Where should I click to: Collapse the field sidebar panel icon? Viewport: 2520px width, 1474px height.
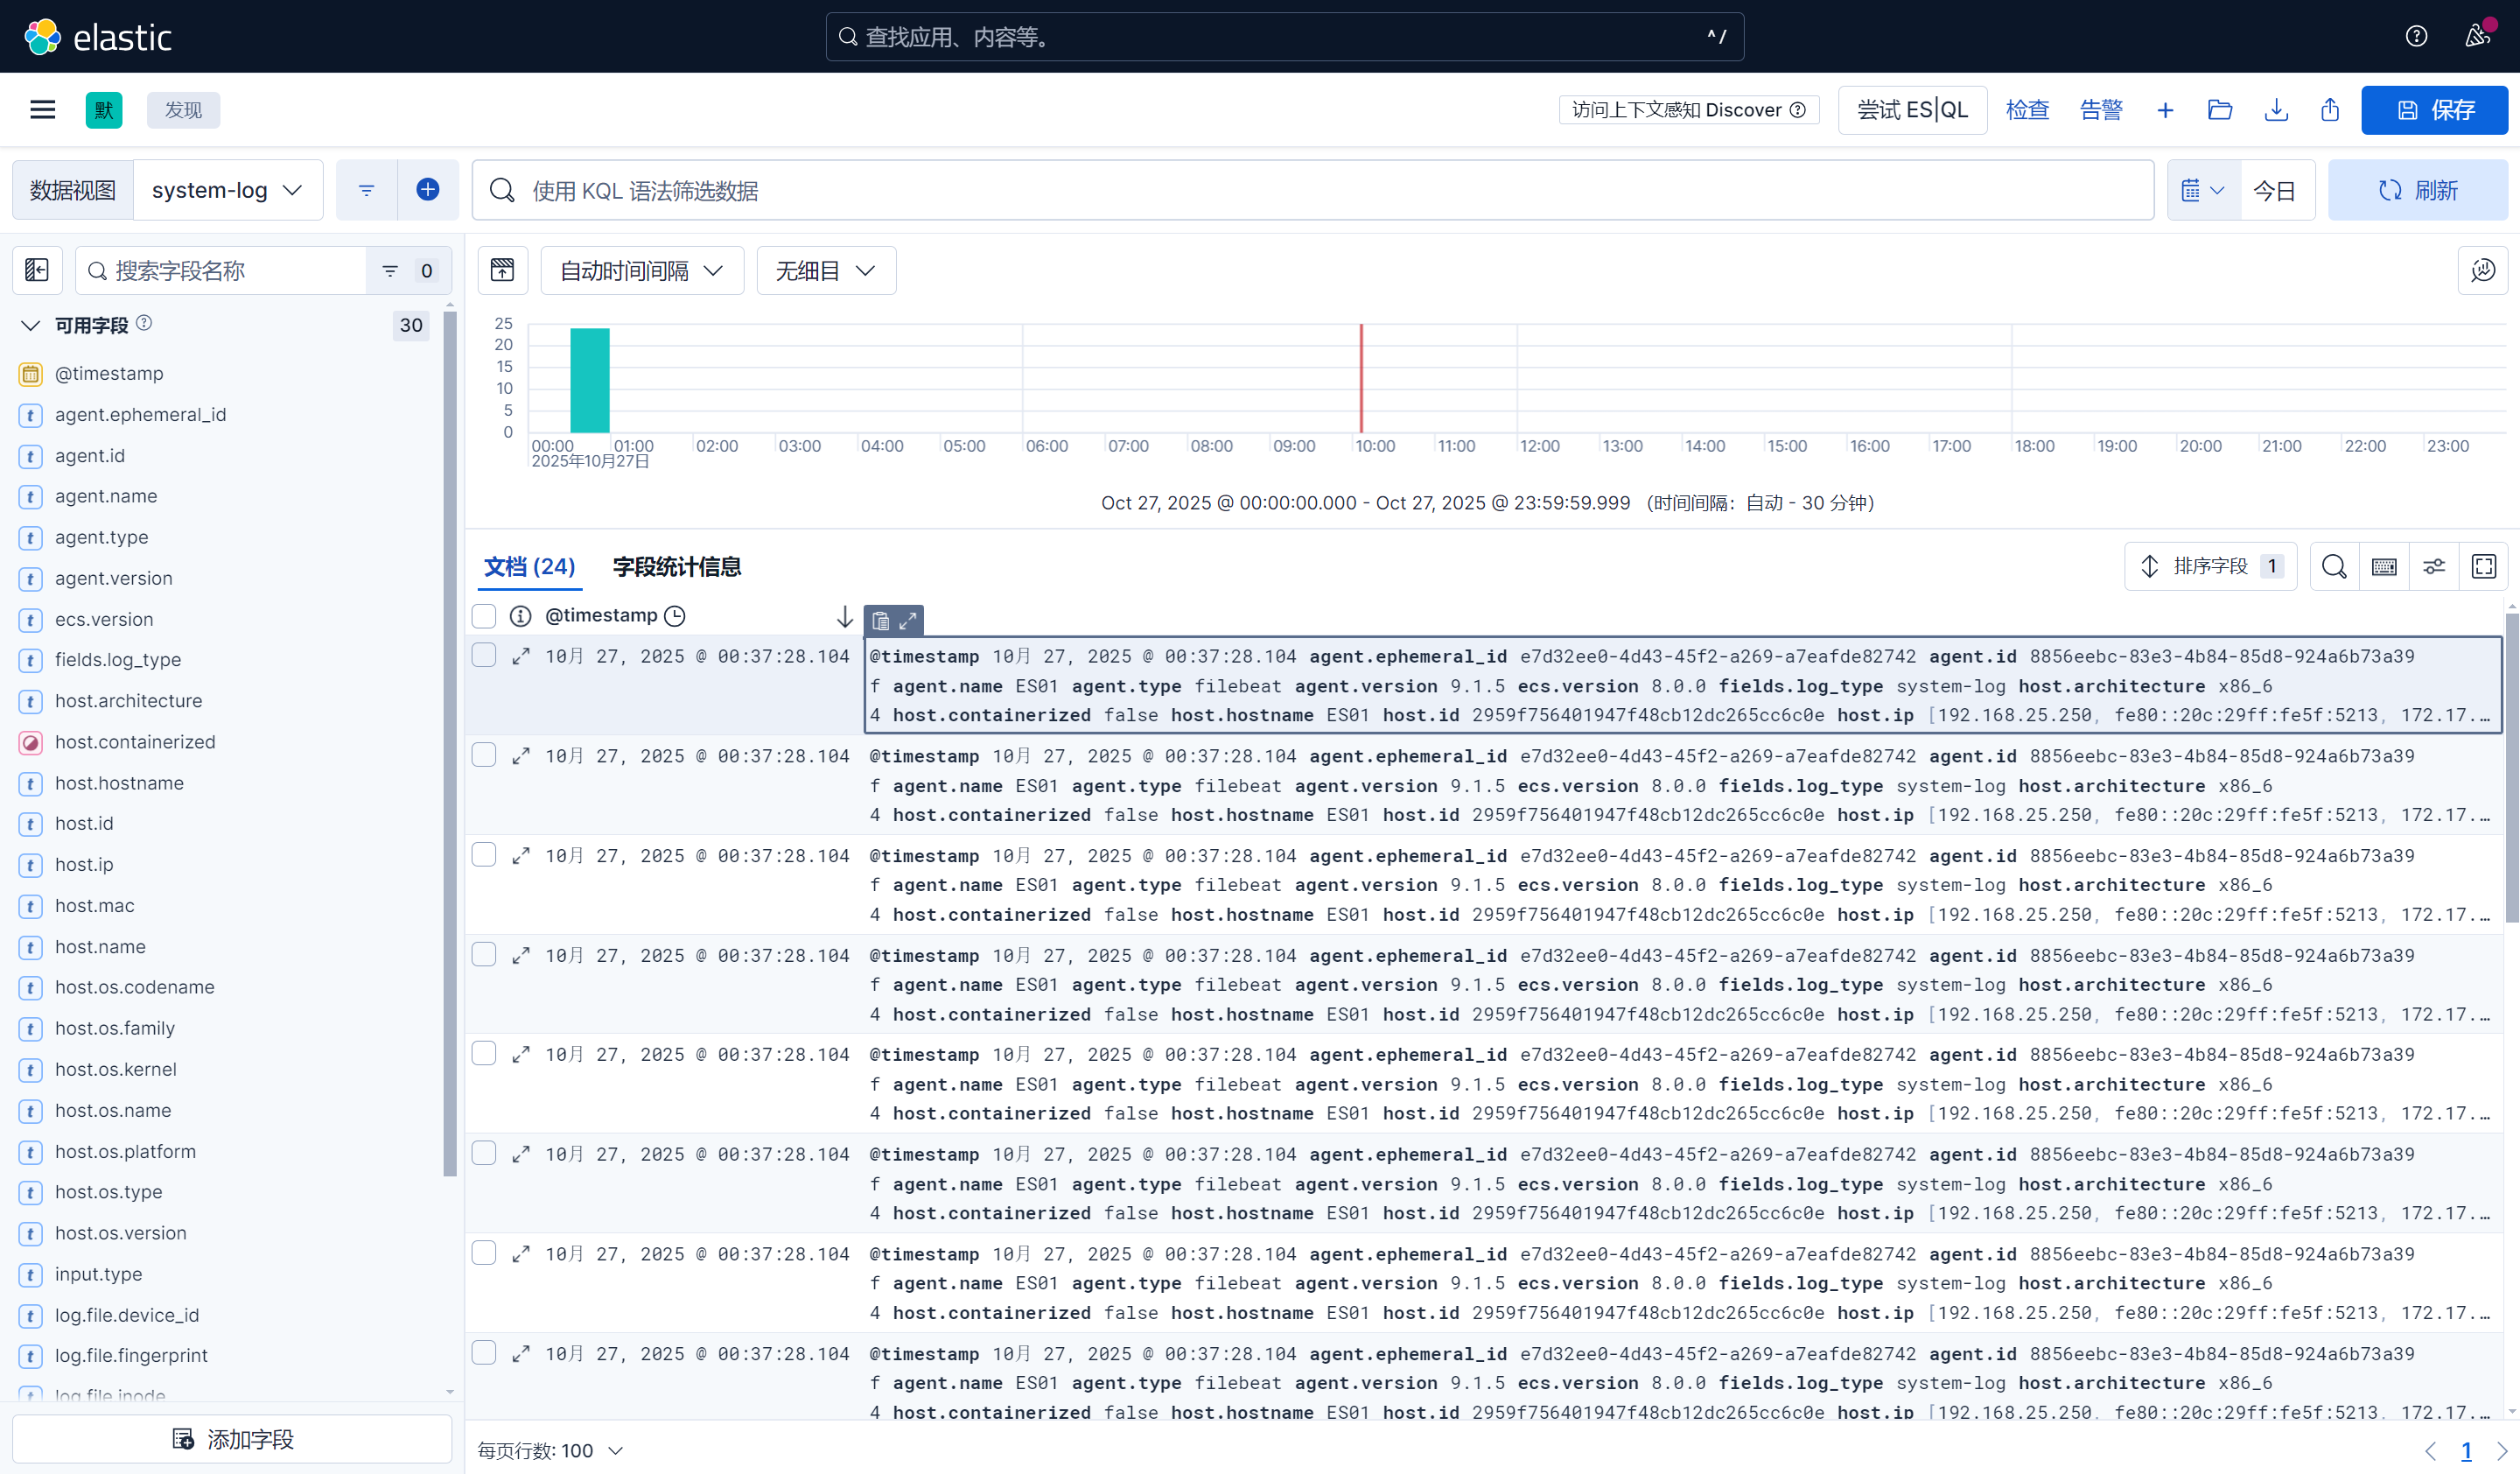pos(37,270)
